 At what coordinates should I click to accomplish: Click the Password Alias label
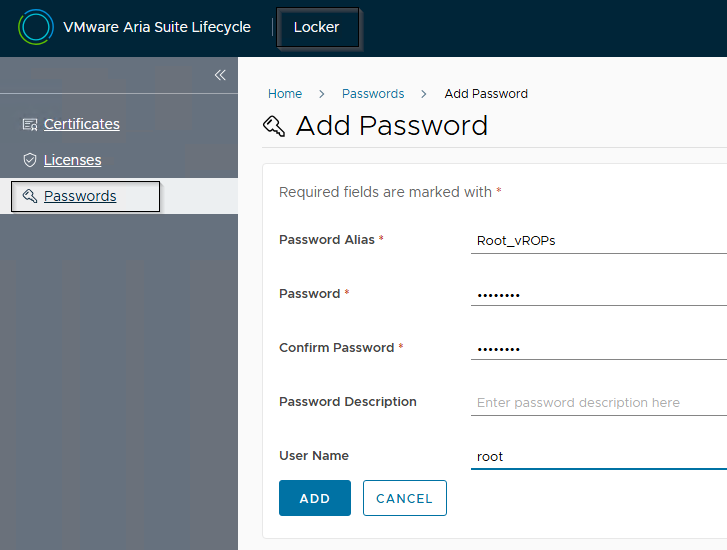click(327, 240)
